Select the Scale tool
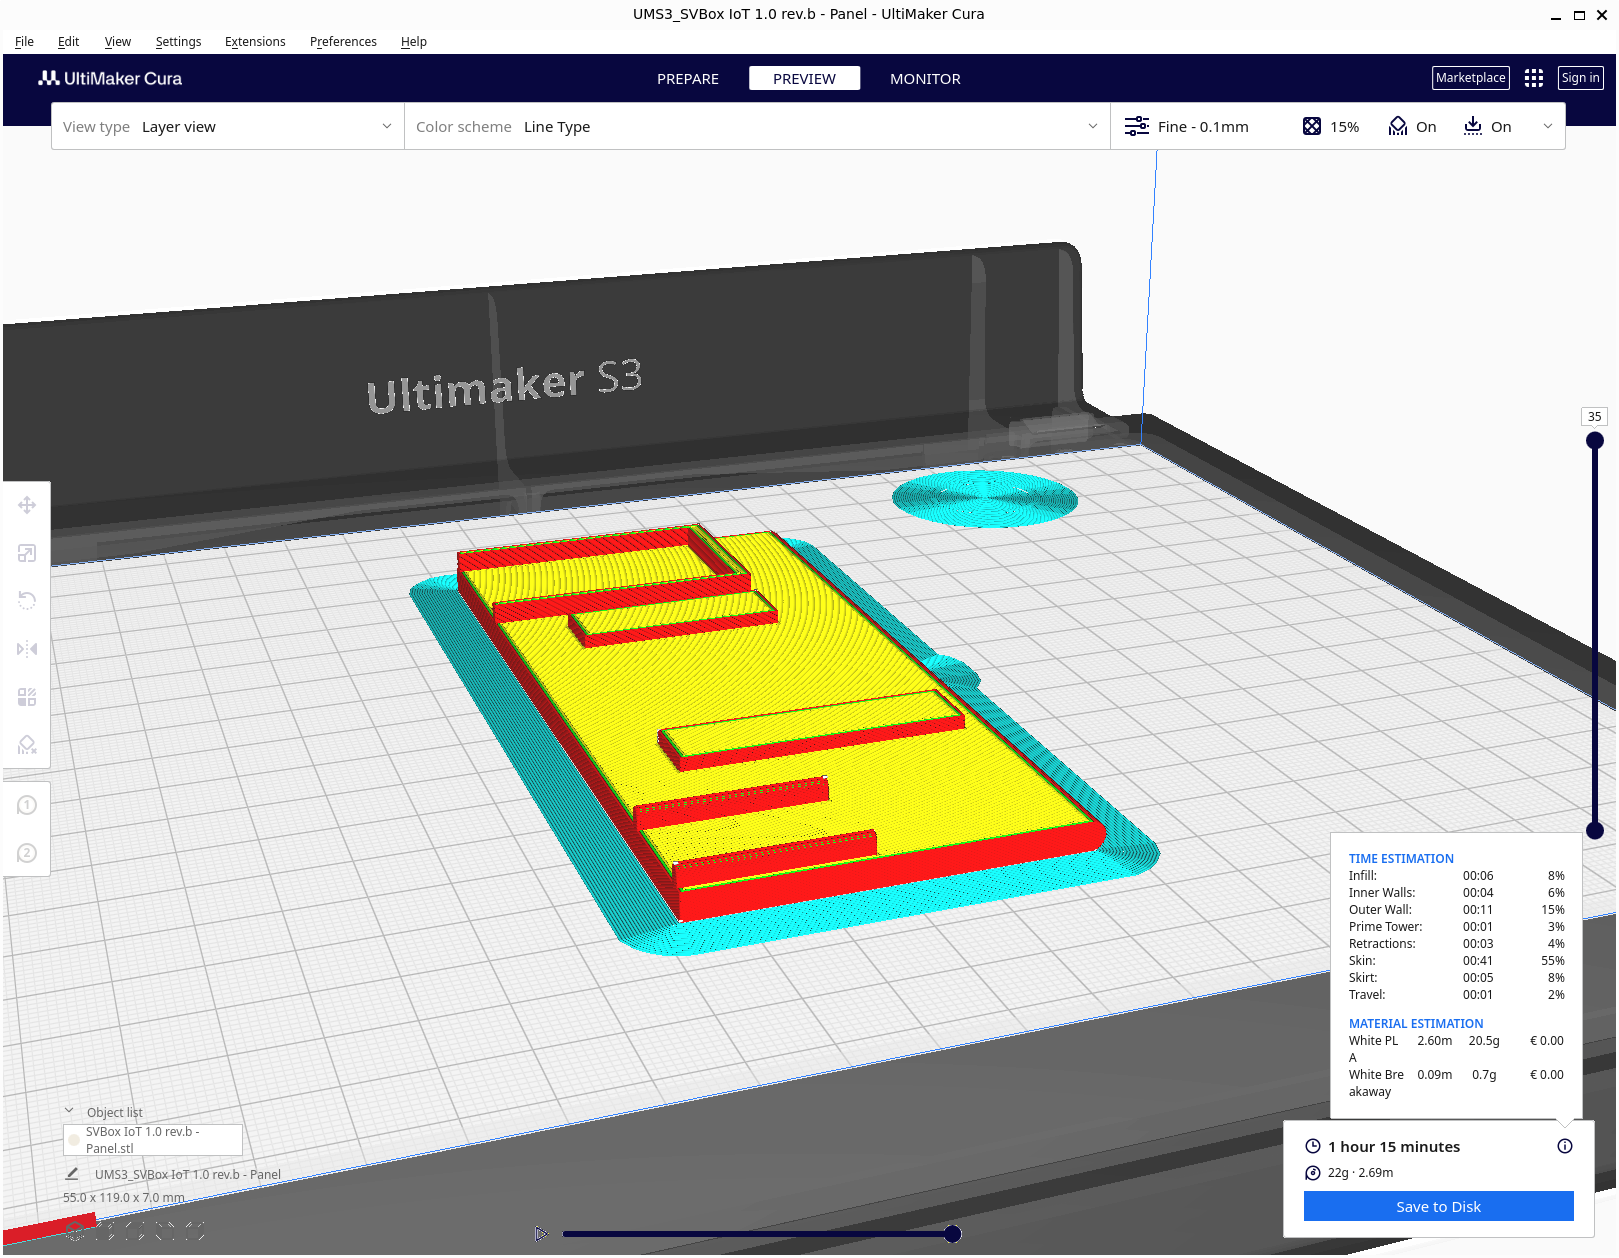Viewport: 1619px width, 1258px height. (27, 554)
